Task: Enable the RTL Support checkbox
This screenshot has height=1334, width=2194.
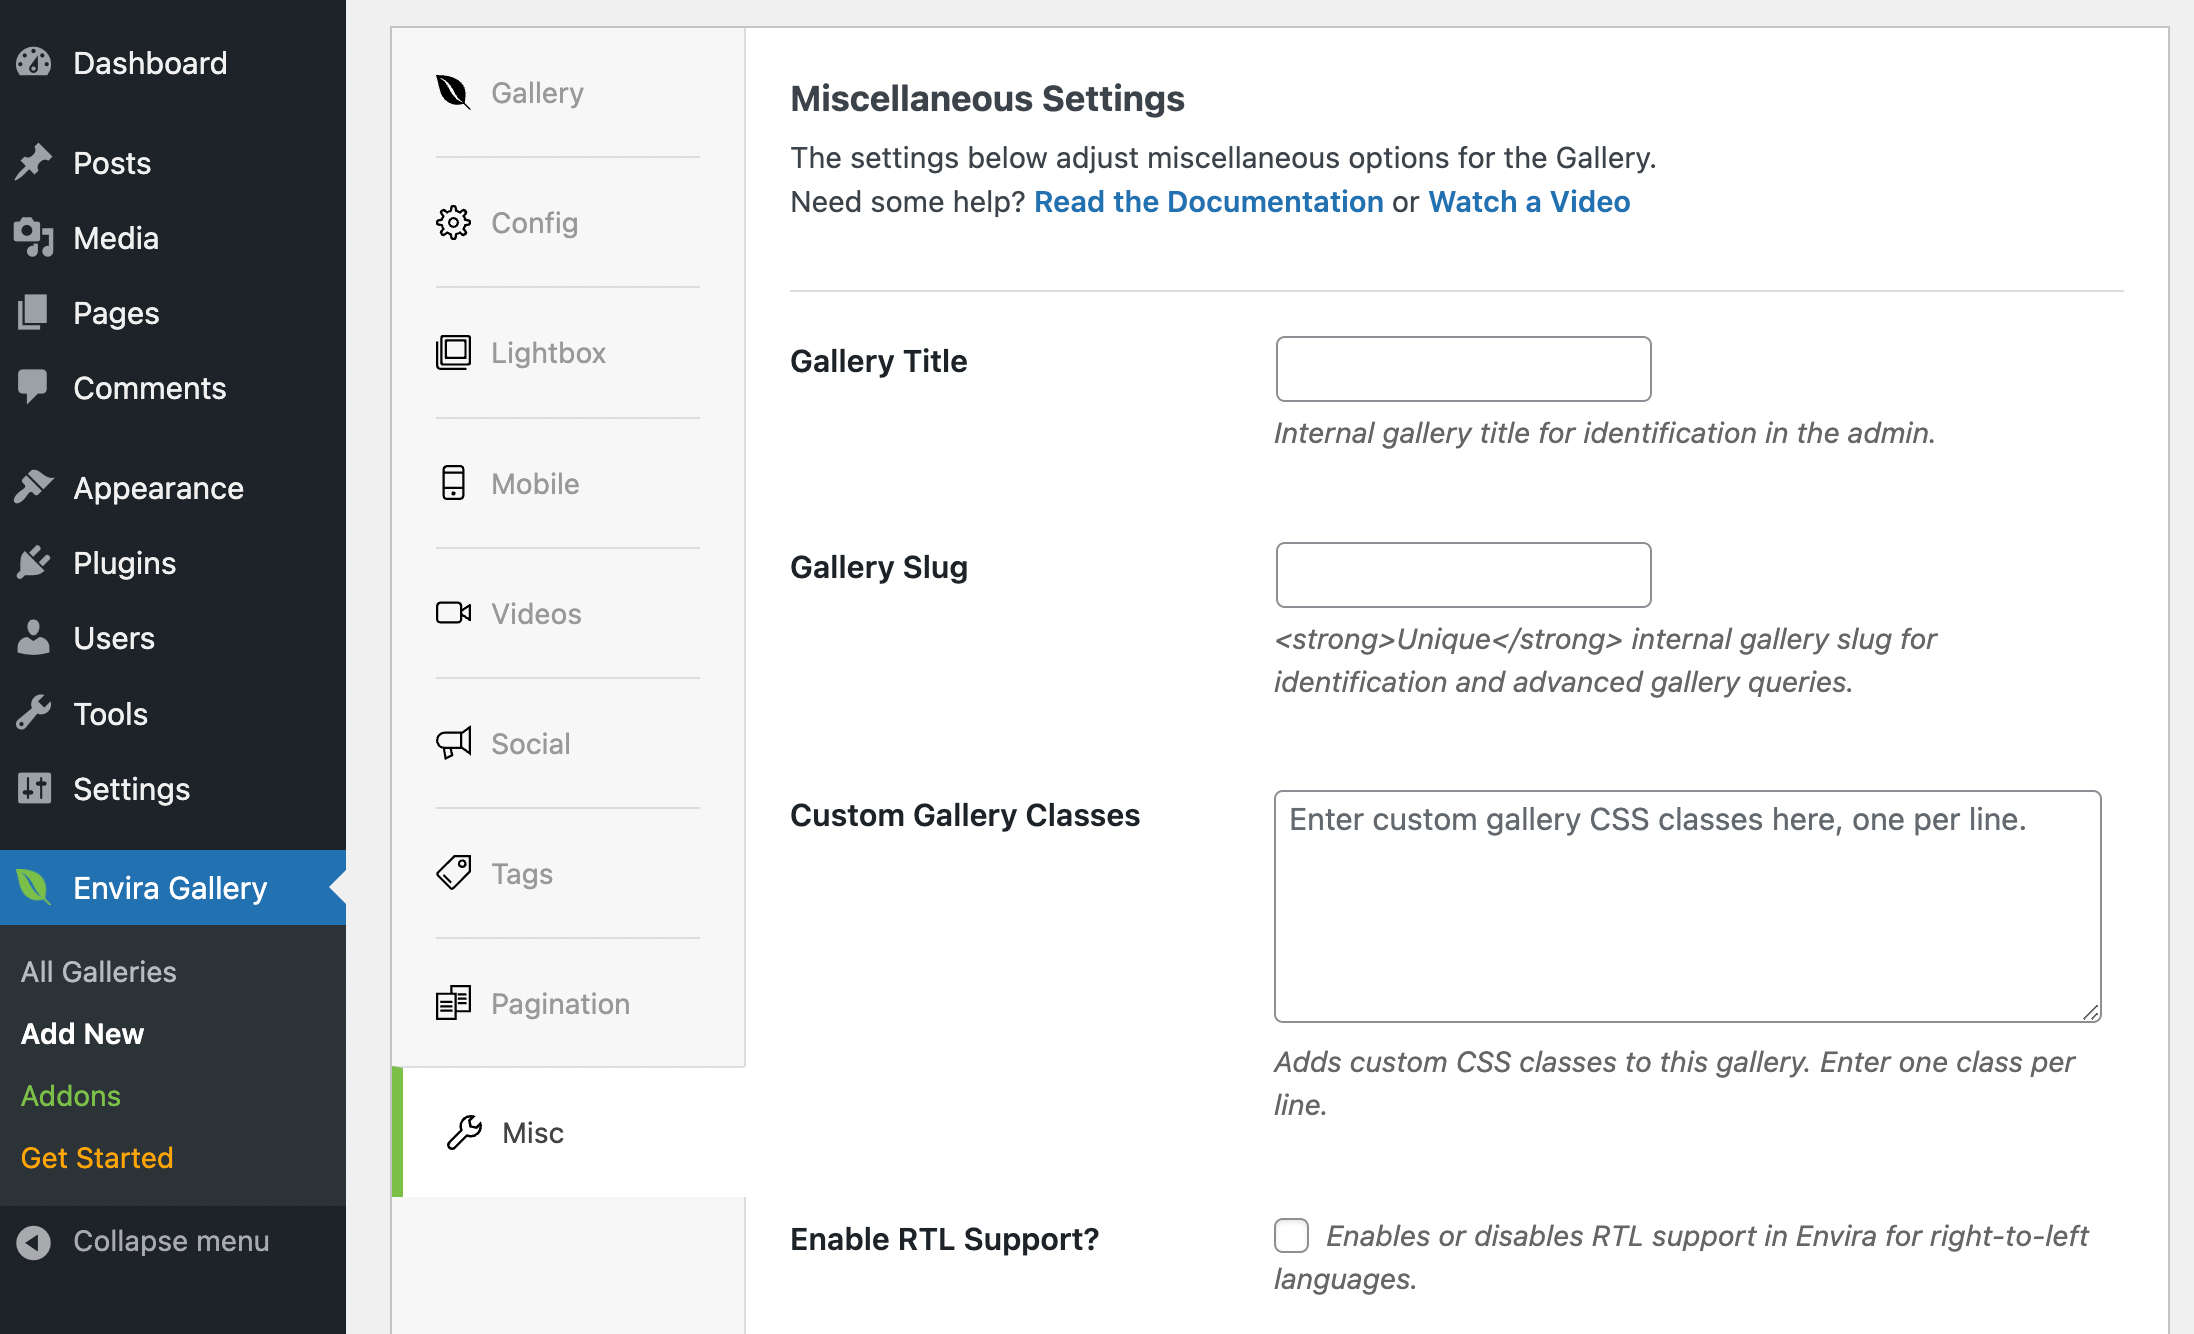Action: tap(1291, 1236)
